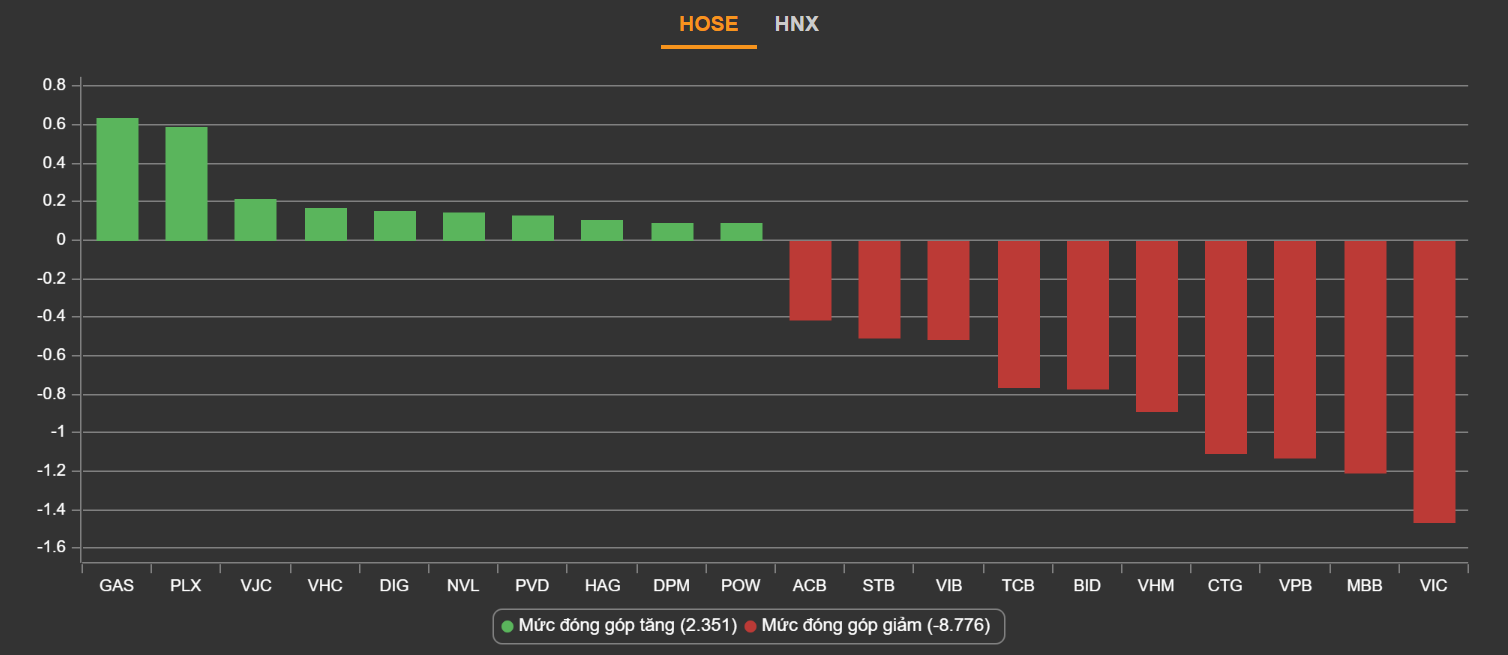Select the HOSE tab
The width and height of the screenshot is (1508, 655).
tap(708, 24)
